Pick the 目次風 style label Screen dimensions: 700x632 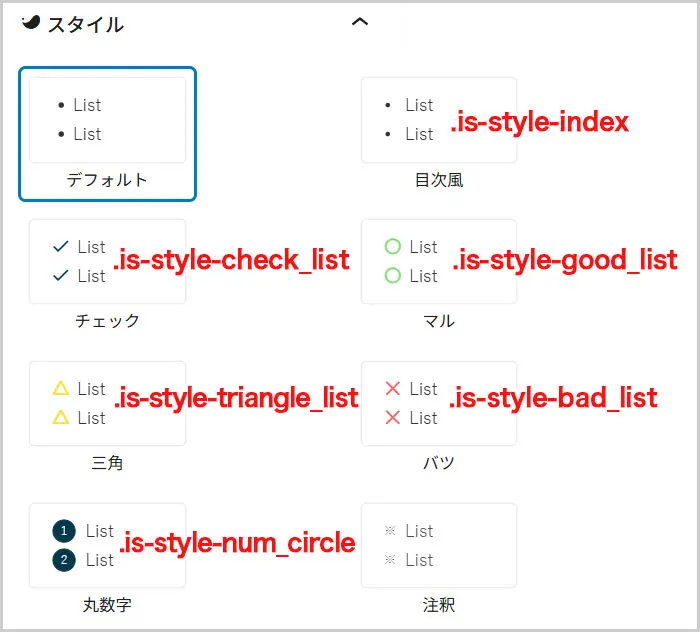point(438,180)
